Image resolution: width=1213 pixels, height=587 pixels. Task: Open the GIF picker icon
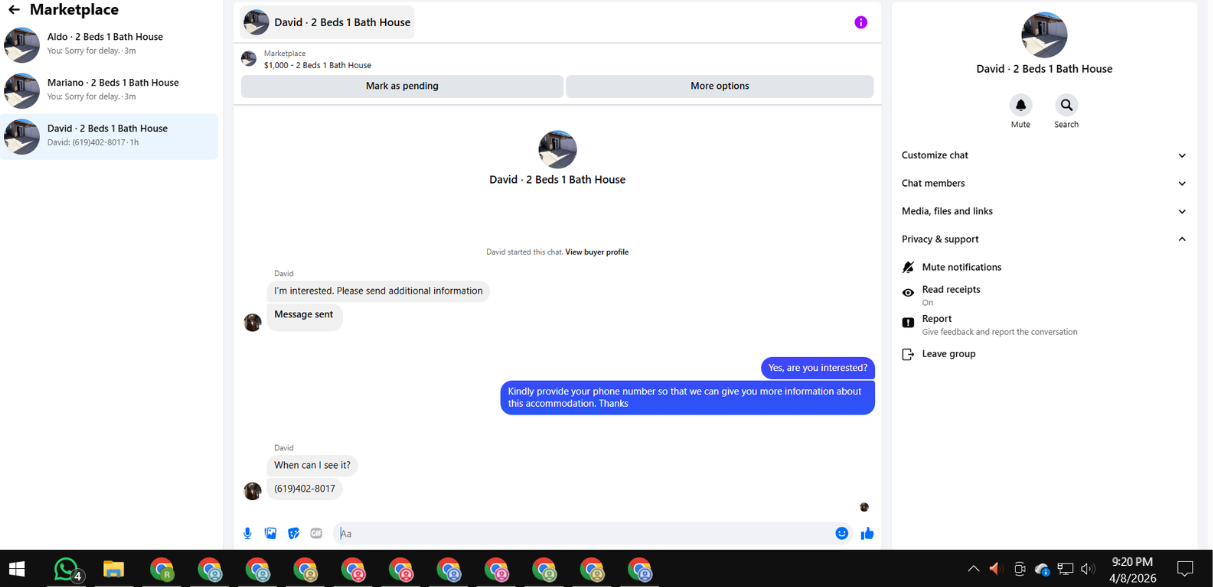pyautogui.click(x=317, y=534)
